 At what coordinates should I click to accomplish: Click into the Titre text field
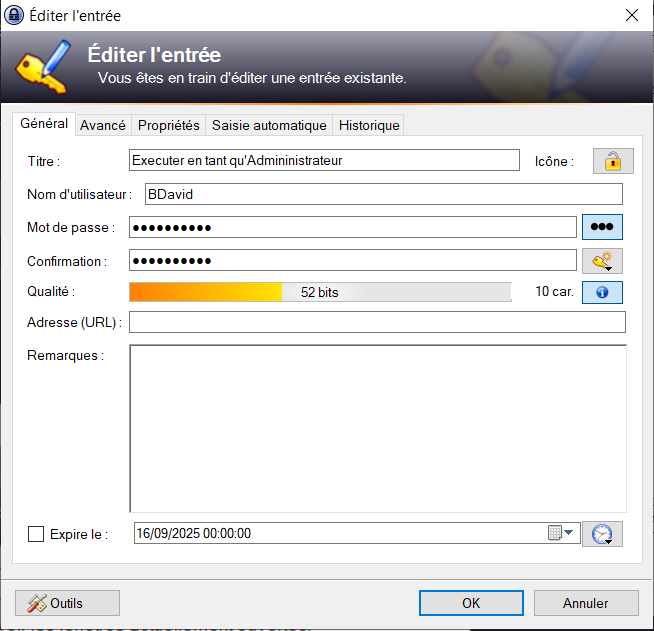(324, 160)
